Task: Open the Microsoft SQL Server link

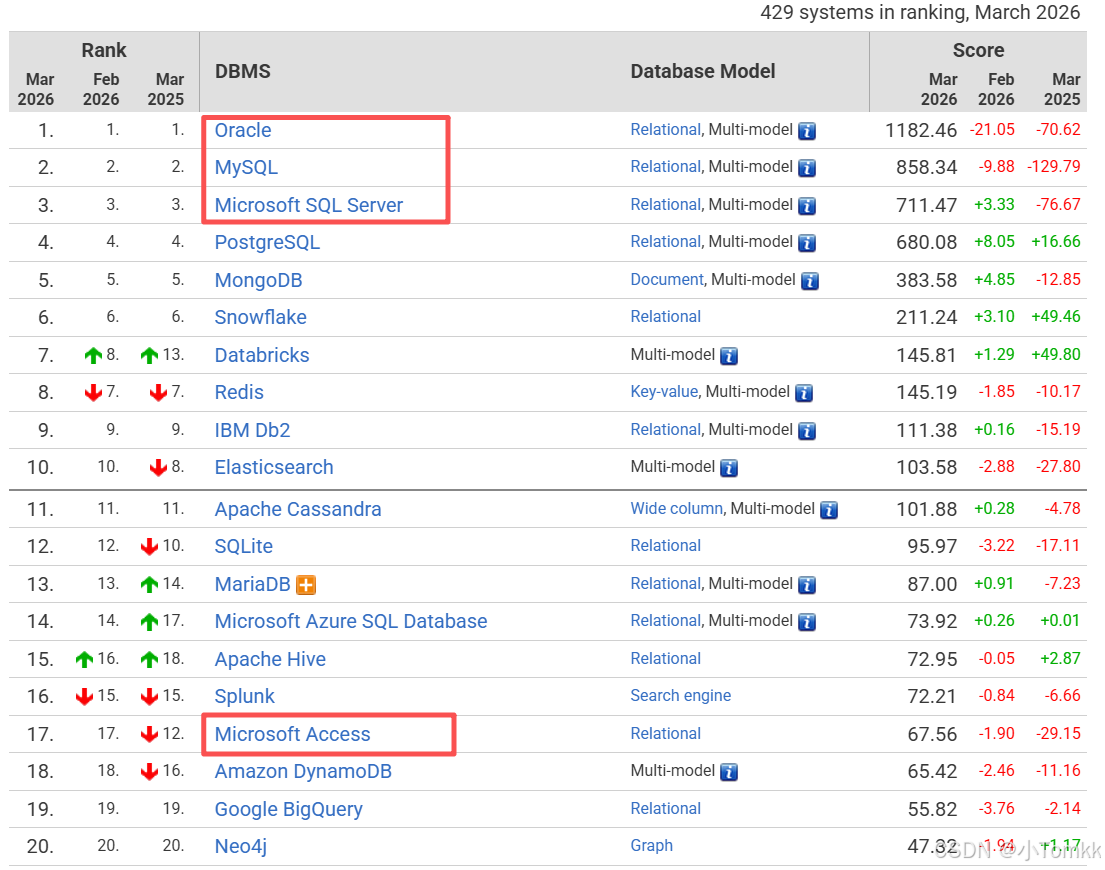Action: tap(309, 205)
